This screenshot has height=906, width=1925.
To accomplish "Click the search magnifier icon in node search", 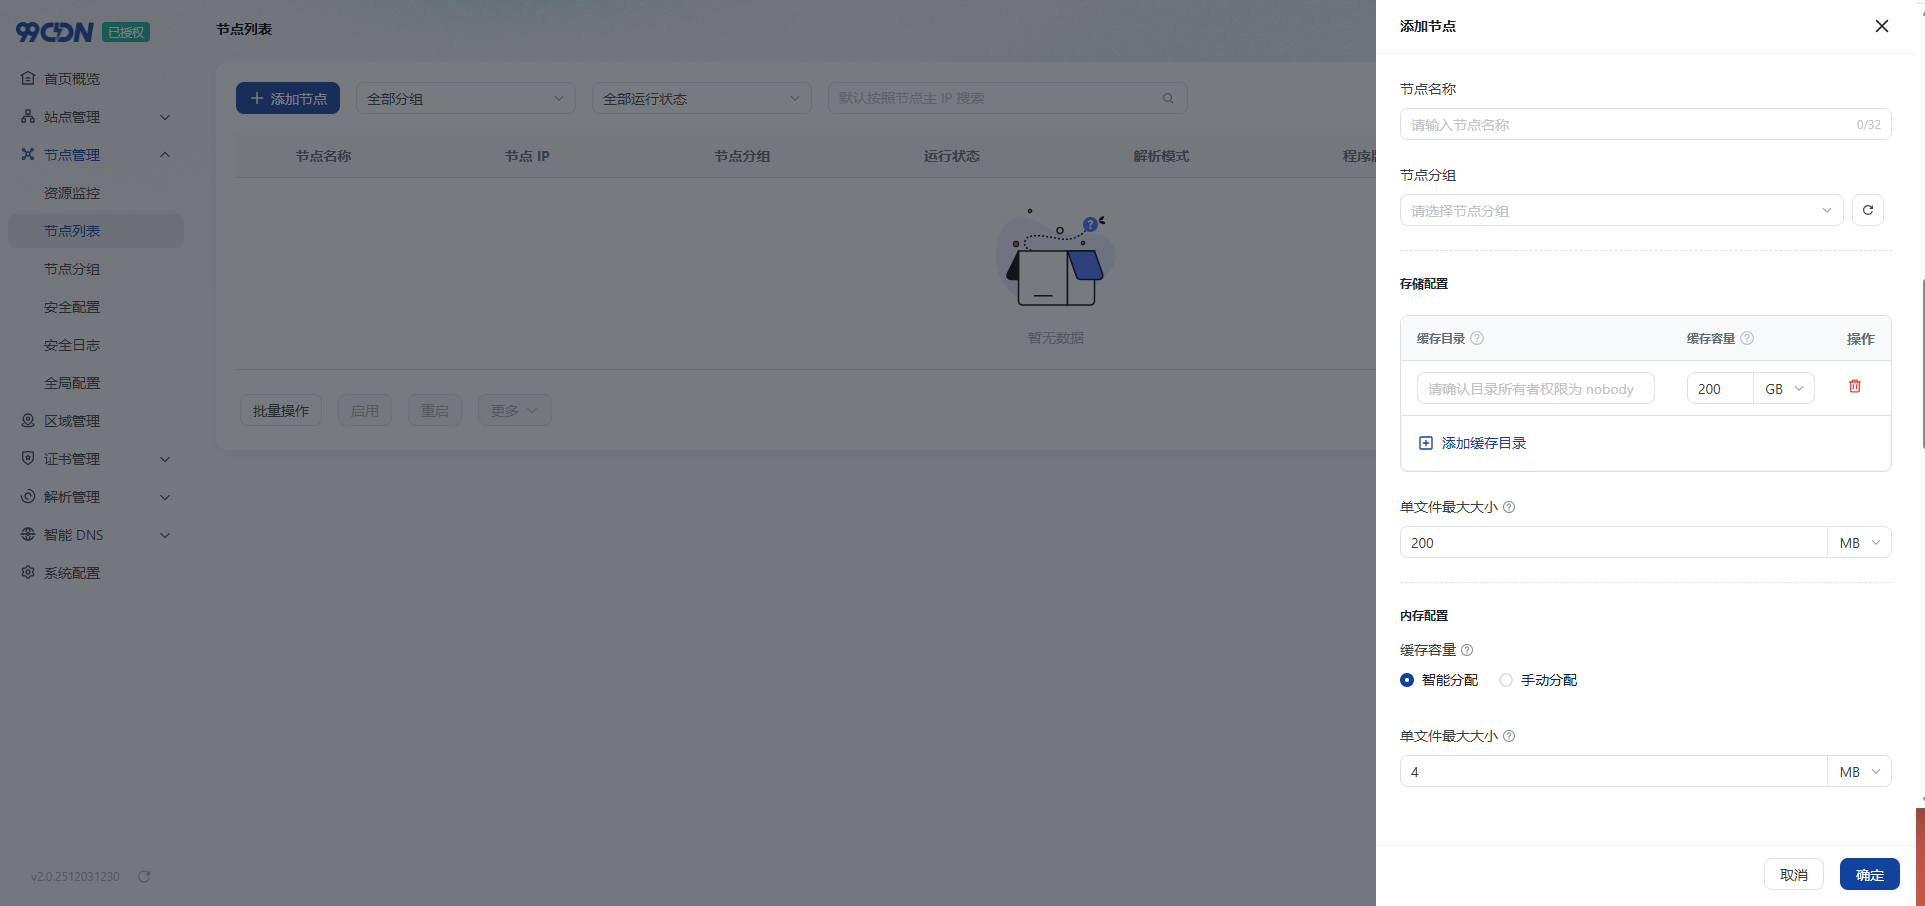I will click(1167, 98).
